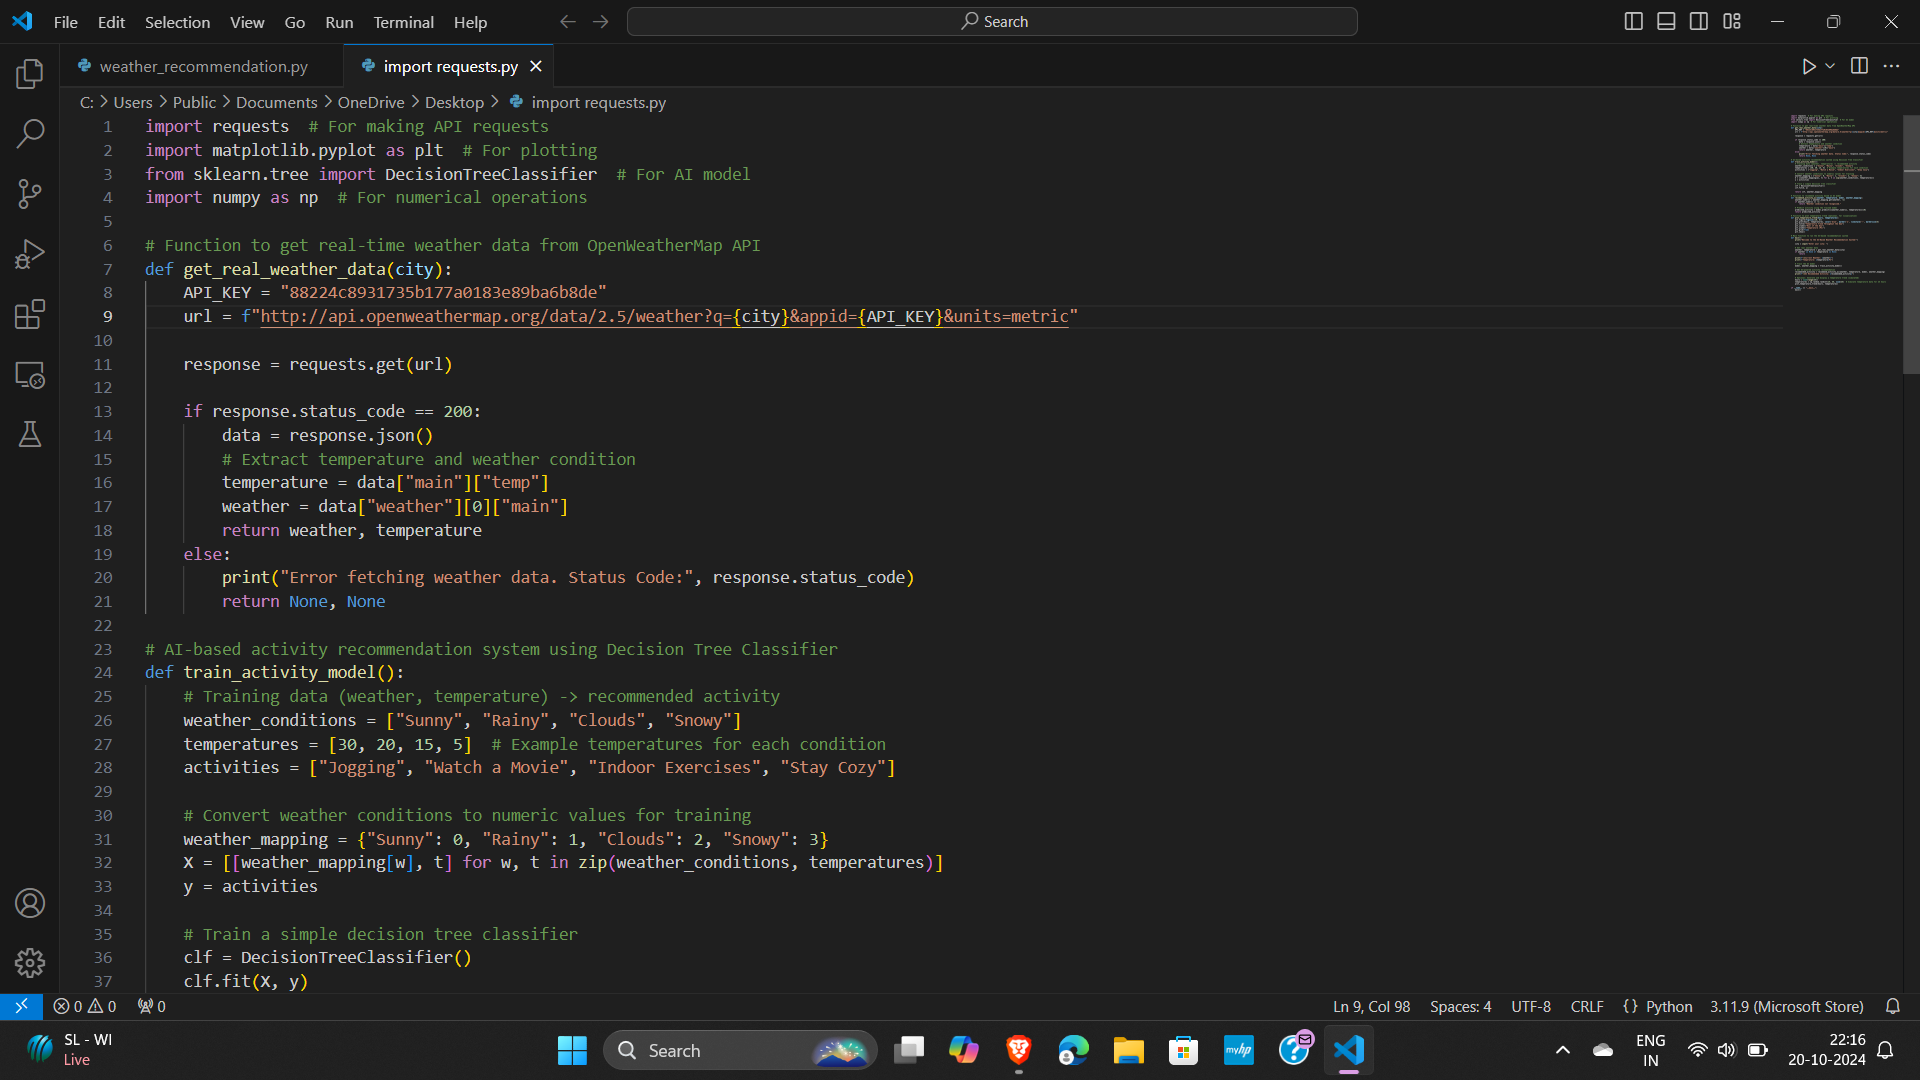
Task: Switch to weather_recommendation.py tab
Action: 203,66
